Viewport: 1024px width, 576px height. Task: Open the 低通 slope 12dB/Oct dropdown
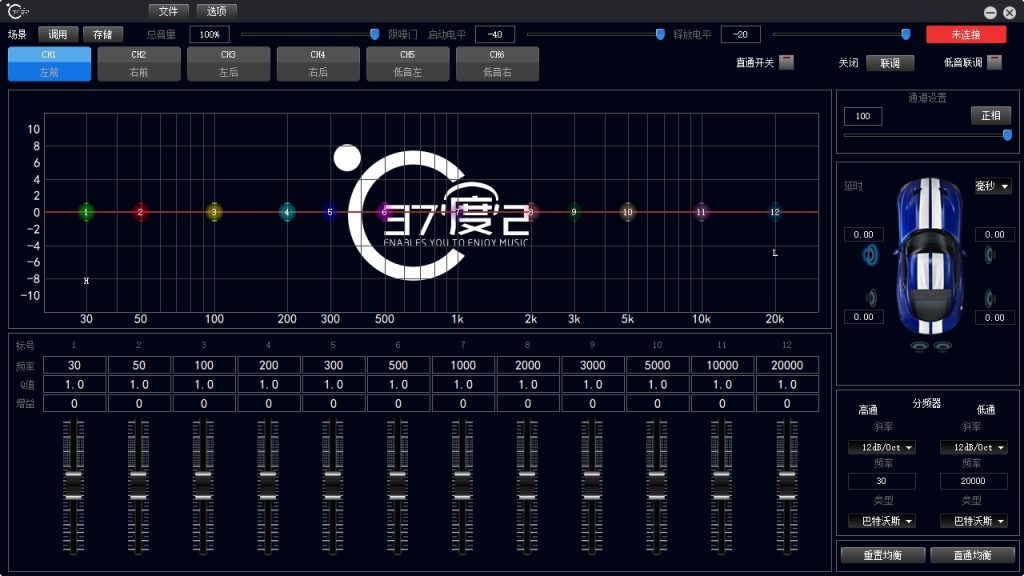(973, 447)
